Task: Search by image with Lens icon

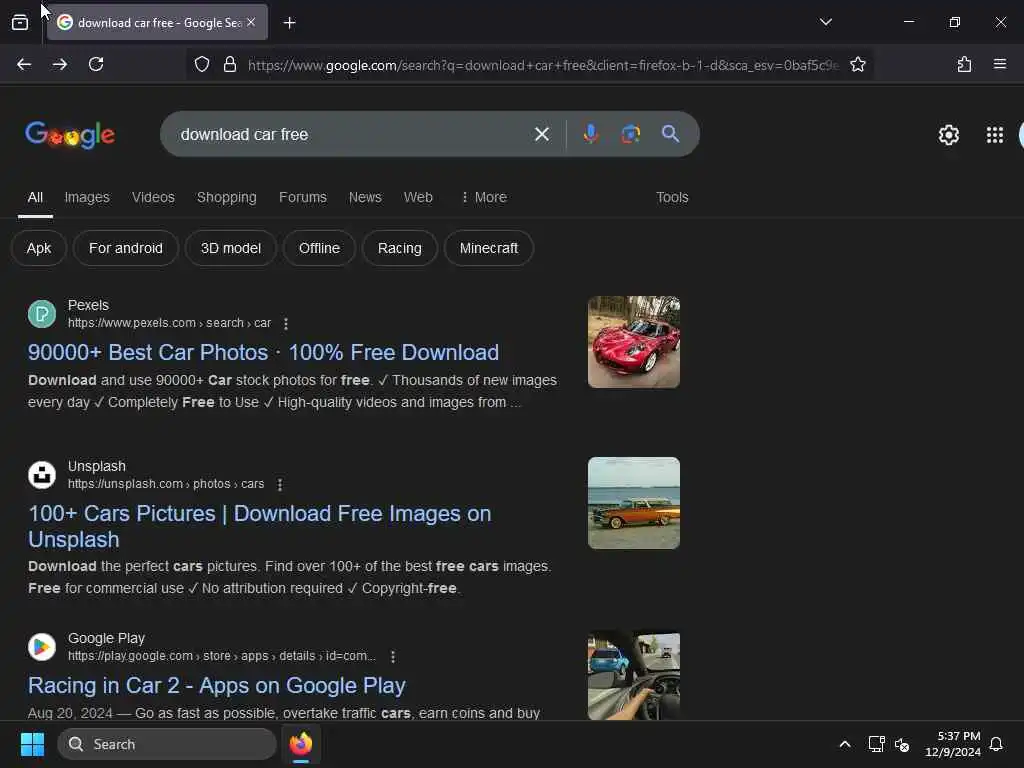Action: pos(630,134)
